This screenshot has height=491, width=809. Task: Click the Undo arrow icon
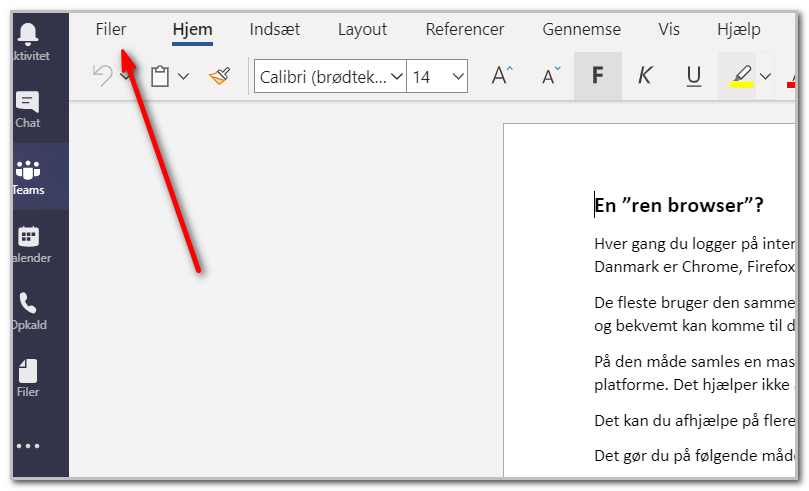103,76
